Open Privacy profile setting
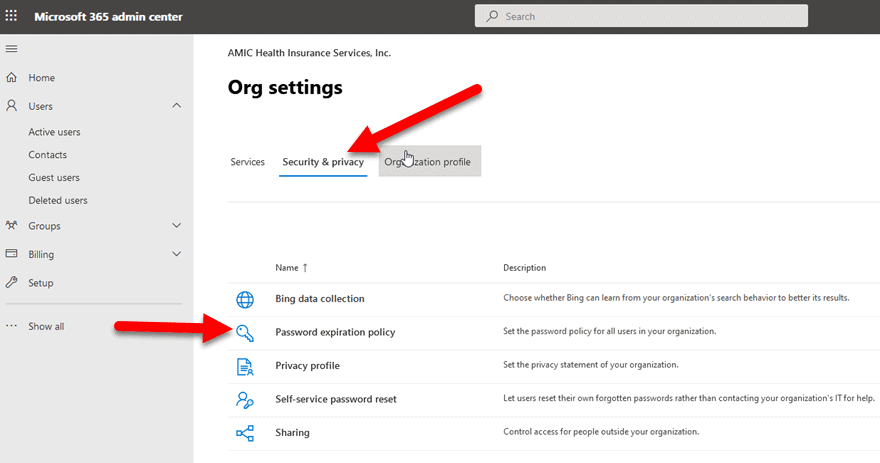880x463 pixels. tap(308, 365)
